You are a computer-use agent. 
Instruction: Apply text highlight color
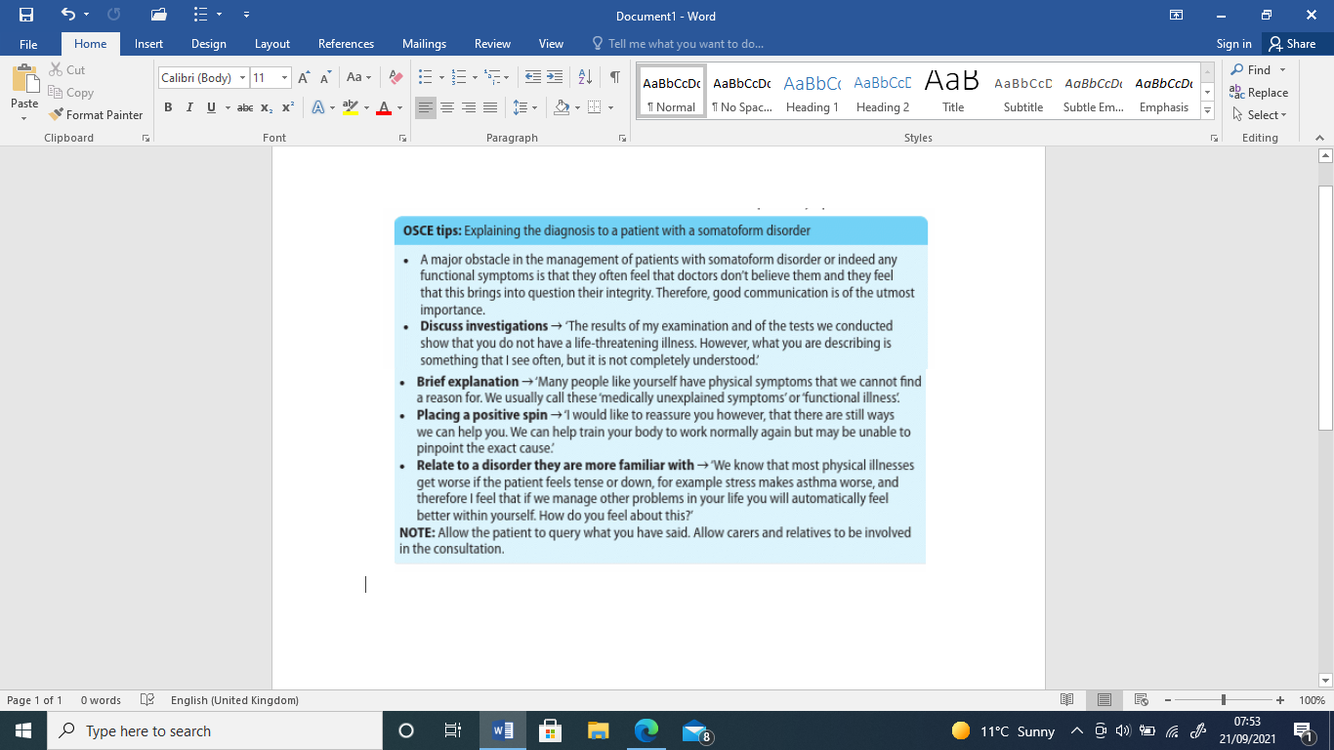pos(349,107)
